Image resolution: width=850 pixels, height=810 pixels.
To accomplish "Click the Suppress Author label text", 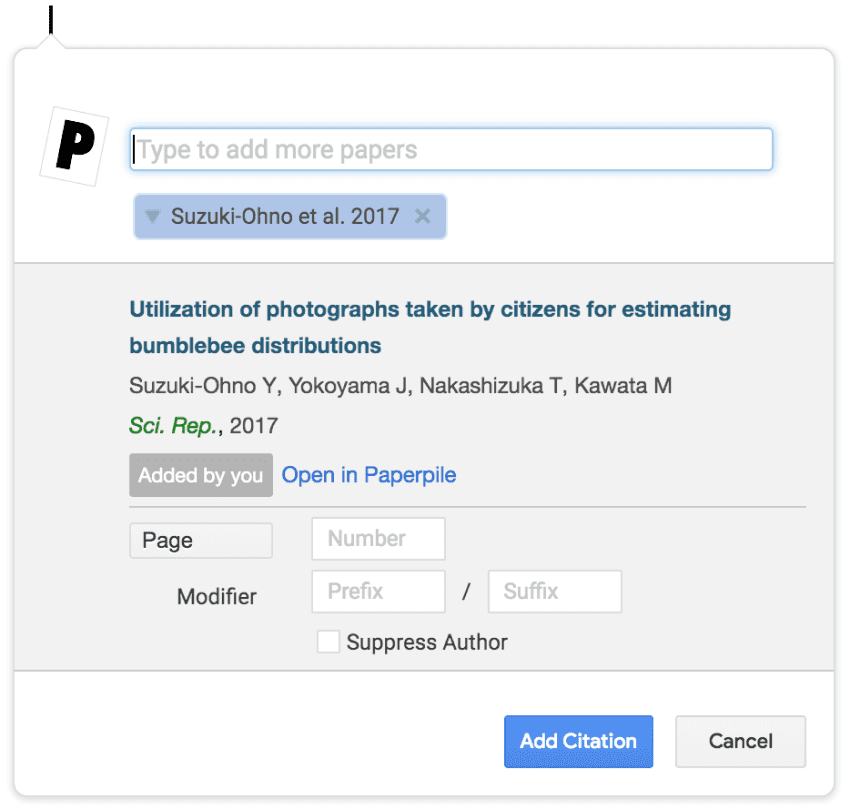I will 427,643.
